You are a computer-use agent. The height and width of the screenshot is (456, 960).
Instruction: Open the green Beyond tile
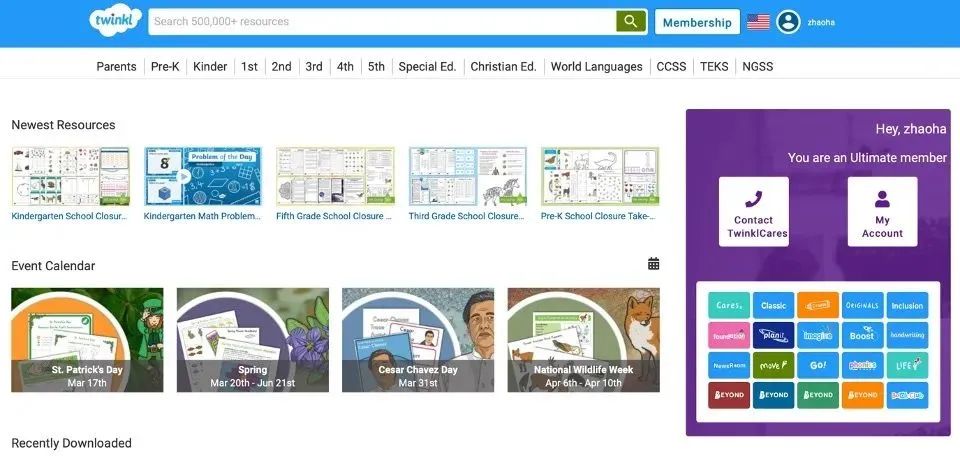point(818,395)
